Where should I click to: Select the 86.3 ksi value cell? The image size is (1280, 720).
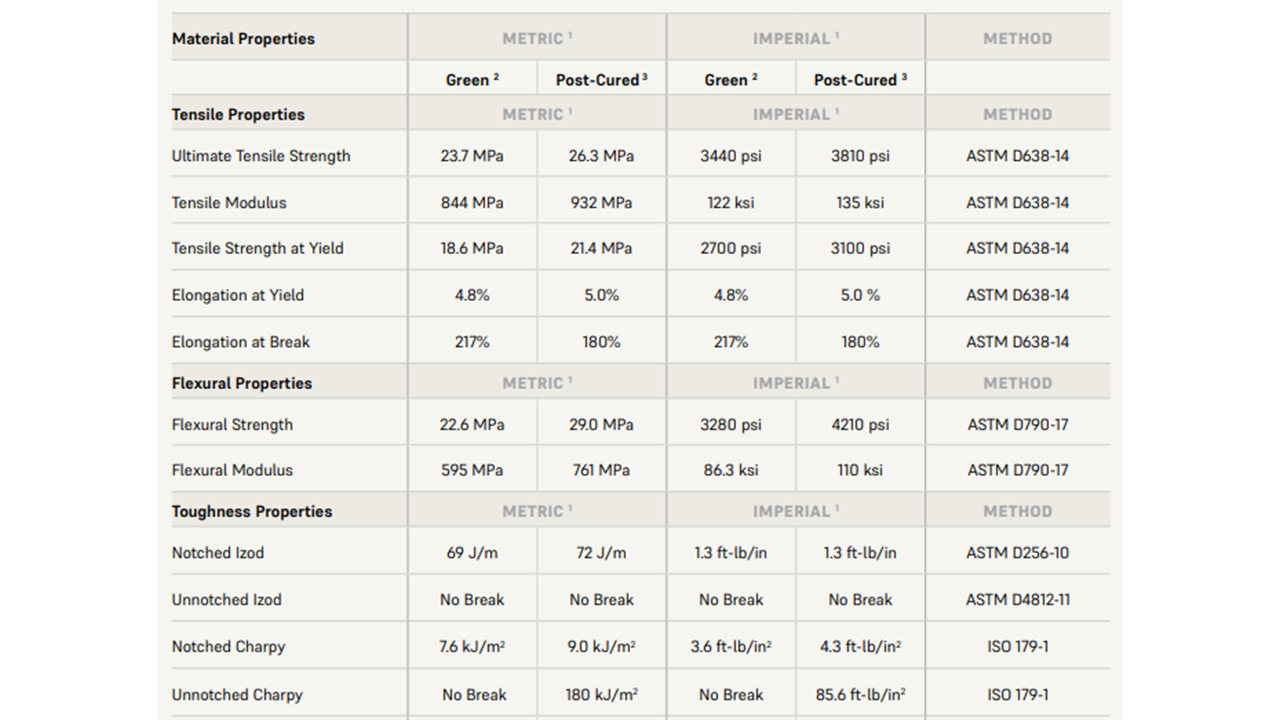click(731, 470)
